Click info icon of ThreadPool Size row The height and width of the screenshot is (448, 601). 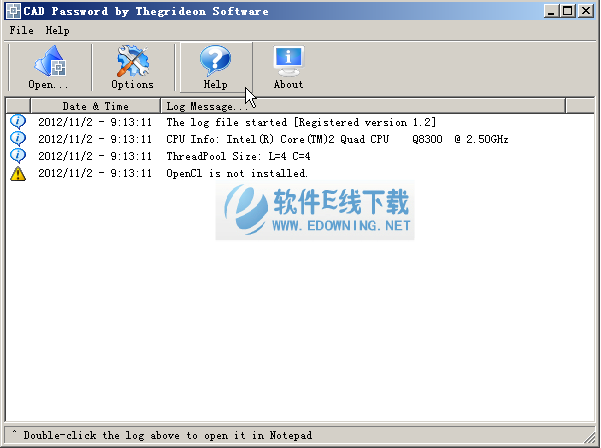pyautogui.click(x=18, y=156)
